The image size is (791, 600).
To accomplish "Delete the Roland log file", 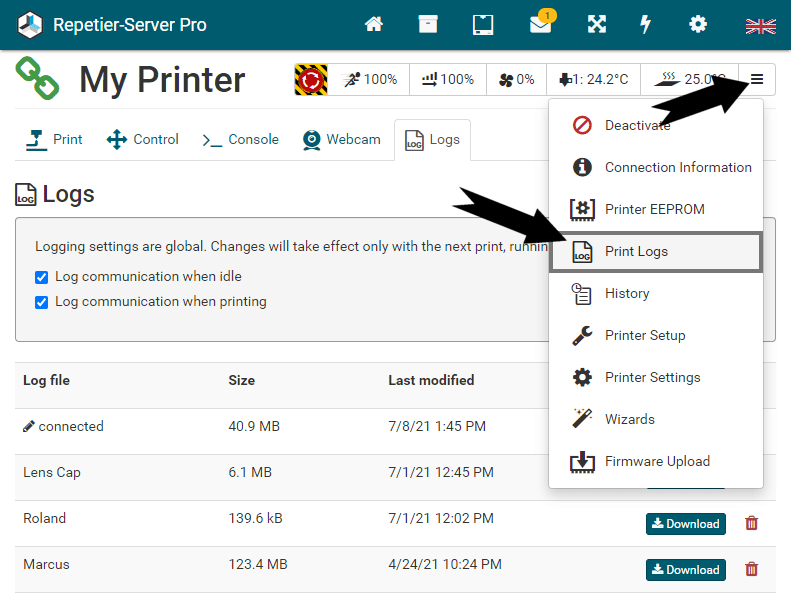I will click(x=752, y=523).
